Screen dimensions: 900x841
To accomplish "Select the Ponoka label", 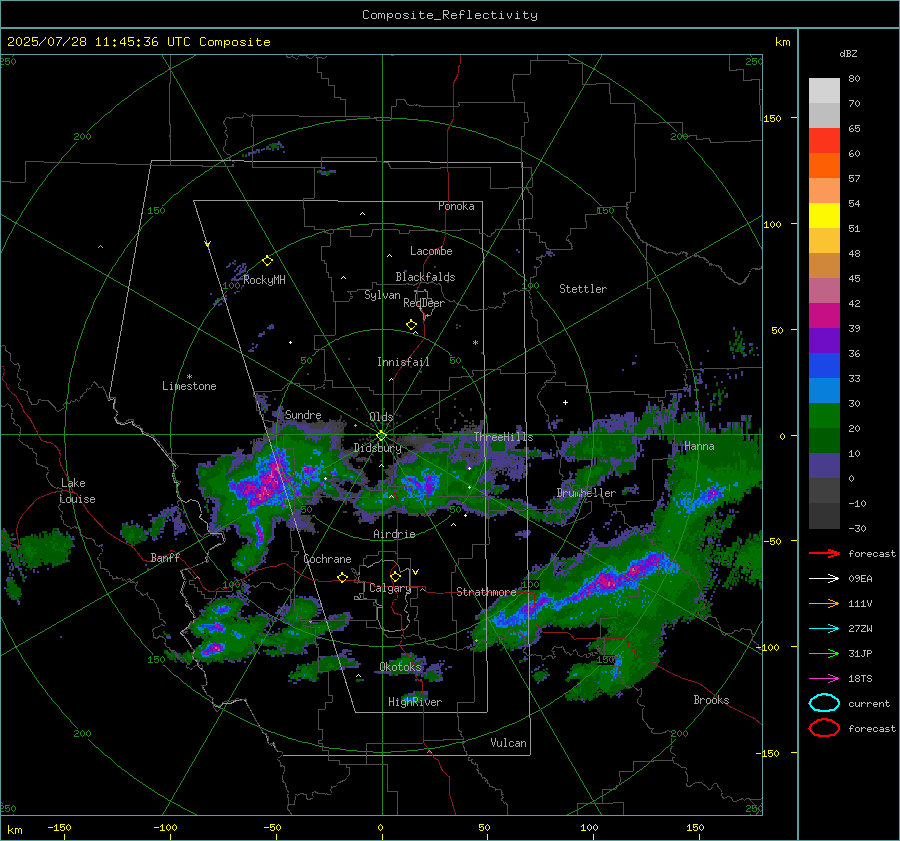I will click(x=456, y=206).
